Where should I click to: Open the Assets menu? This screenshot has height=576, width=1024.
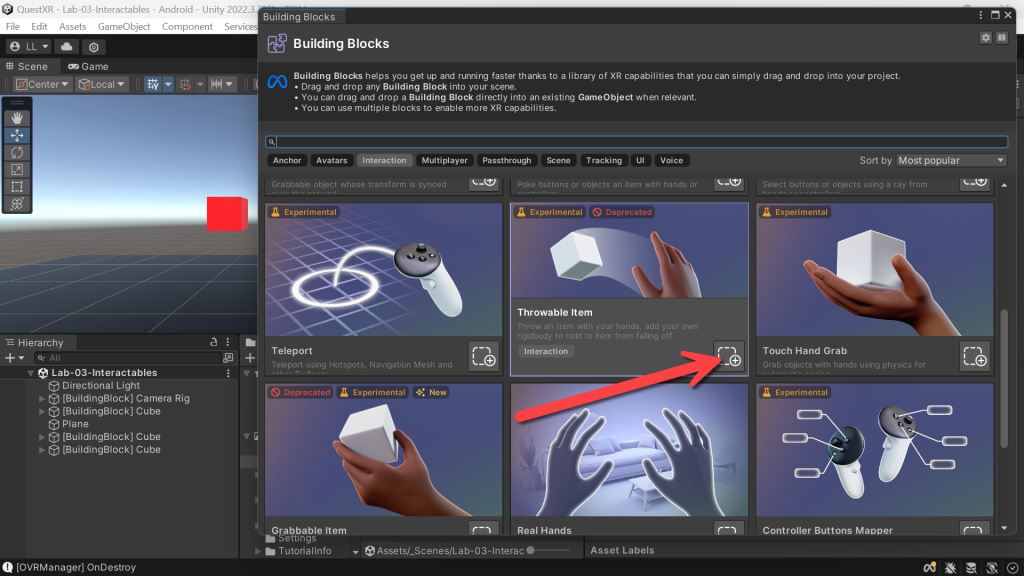click(x=72, y=27)
